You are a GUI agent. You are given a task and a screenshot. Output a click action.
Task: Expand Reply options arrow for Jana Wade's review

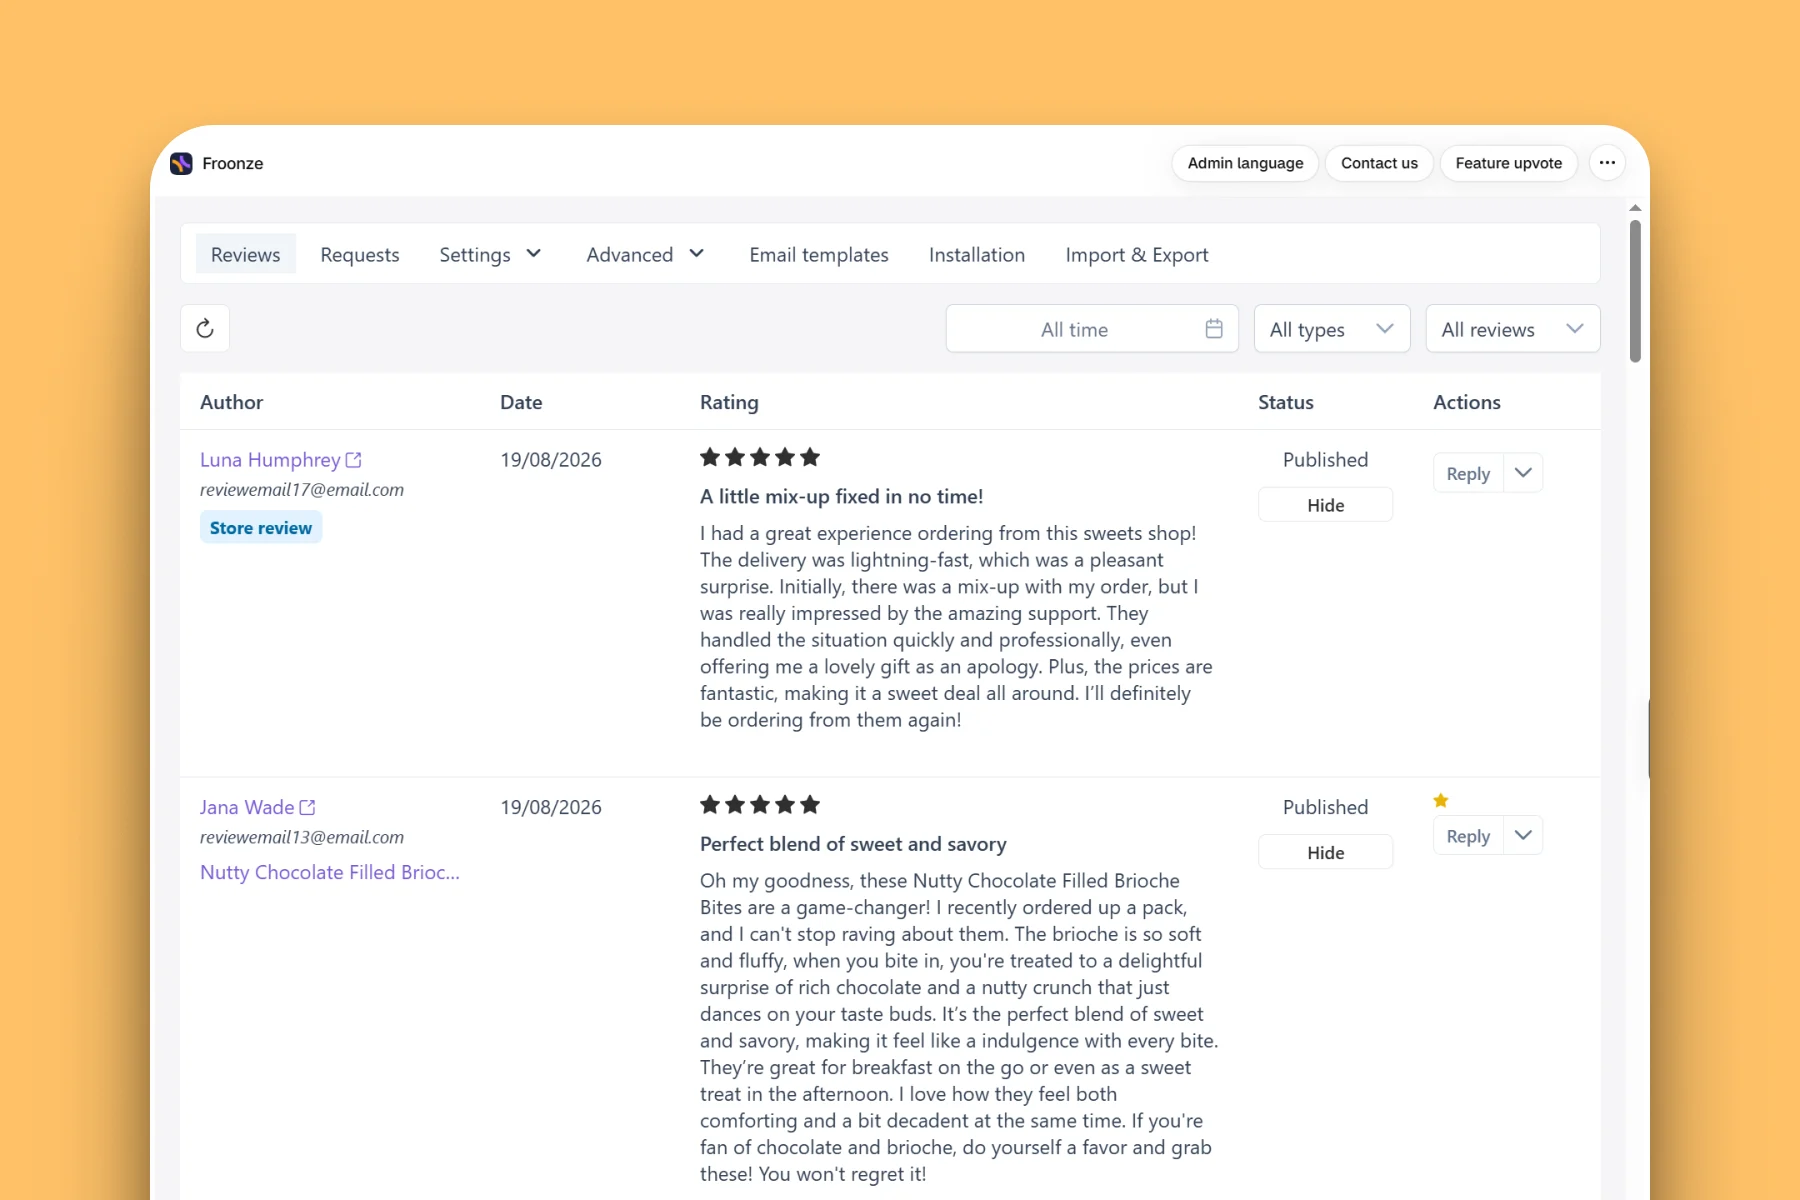tap(1523, 836)
